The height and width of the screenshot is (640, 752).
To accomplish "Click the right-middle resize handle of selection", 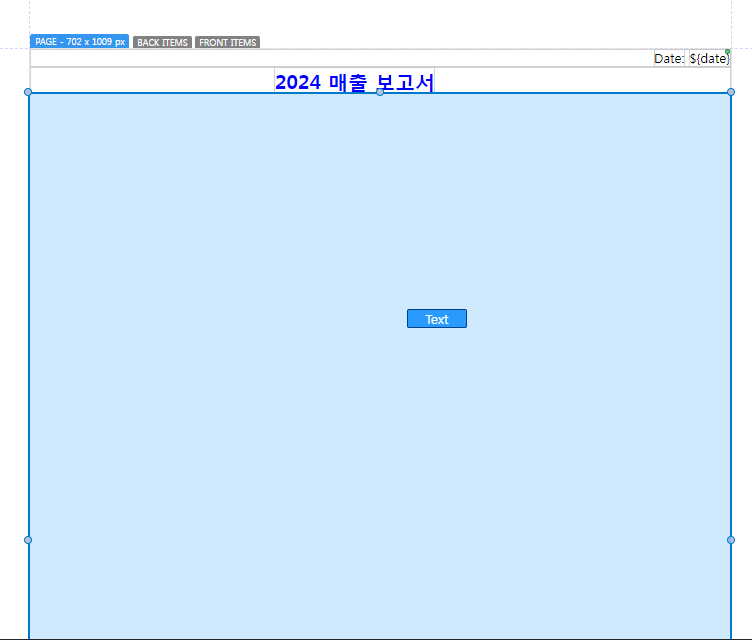I will tap(731, 540).
